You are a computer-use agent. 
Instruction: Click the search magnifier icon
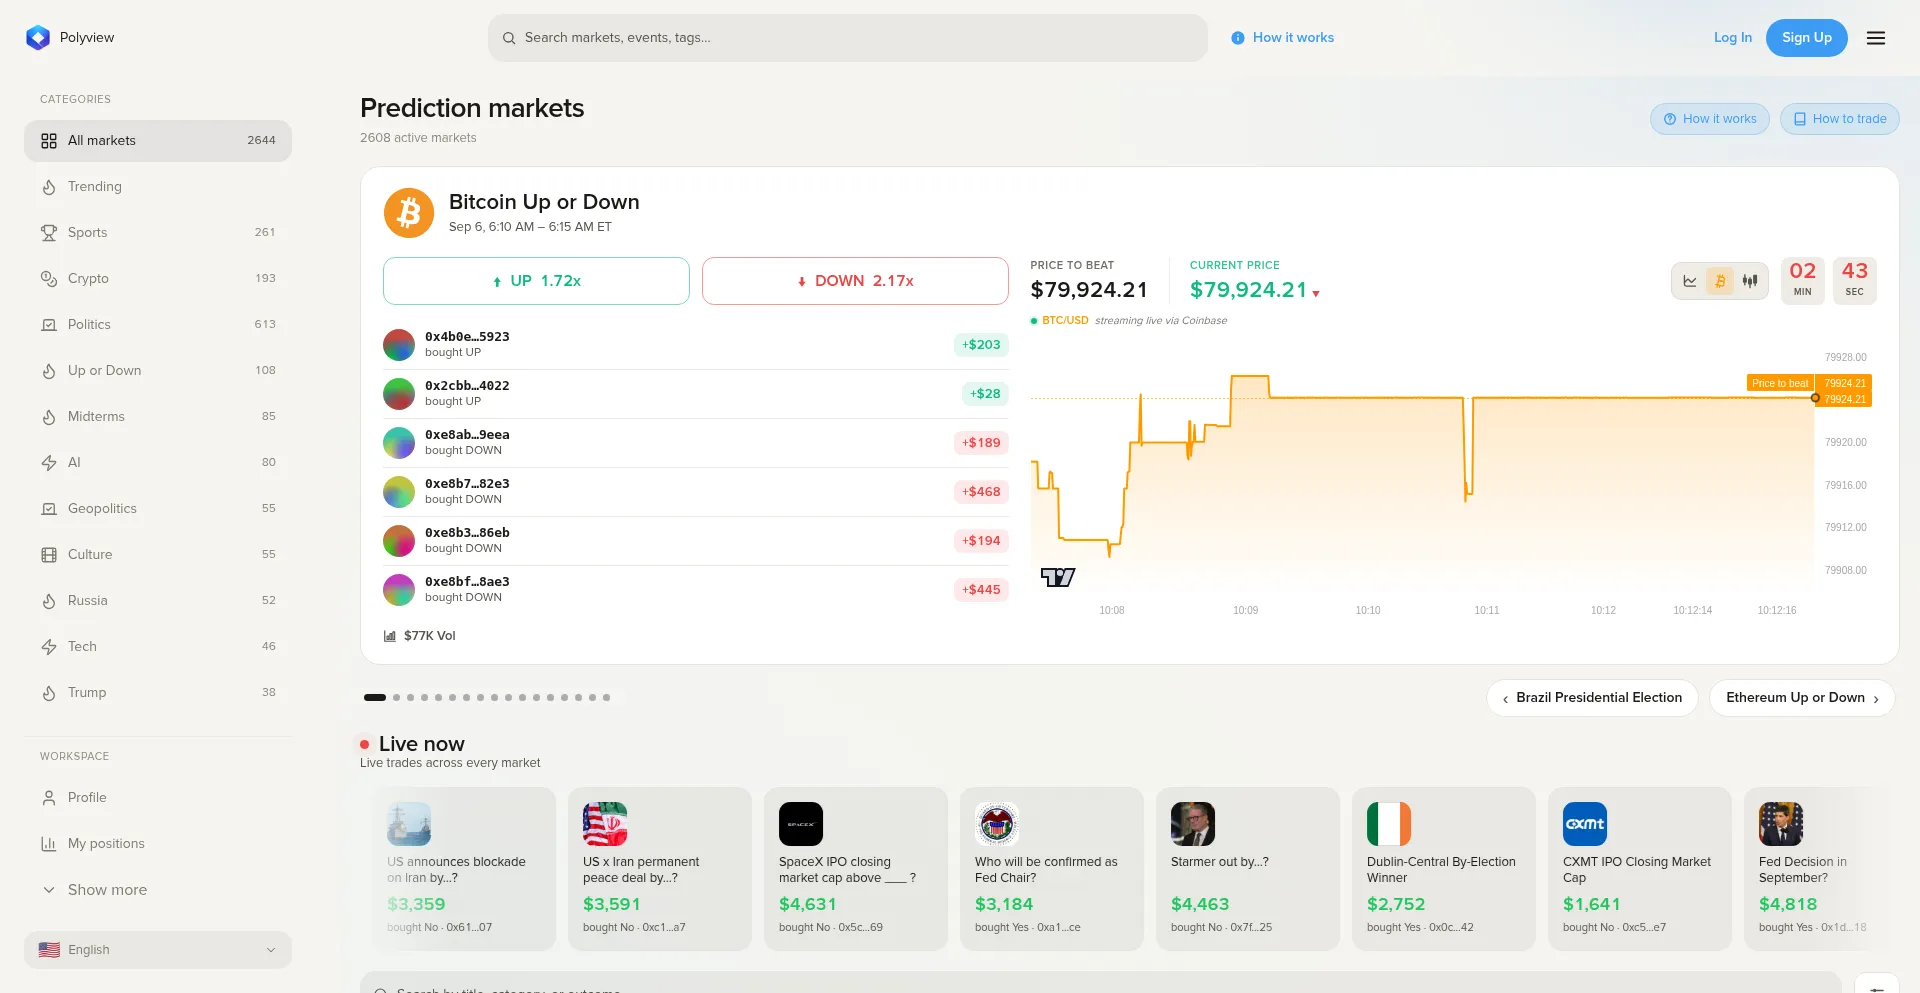coord(509,38)
